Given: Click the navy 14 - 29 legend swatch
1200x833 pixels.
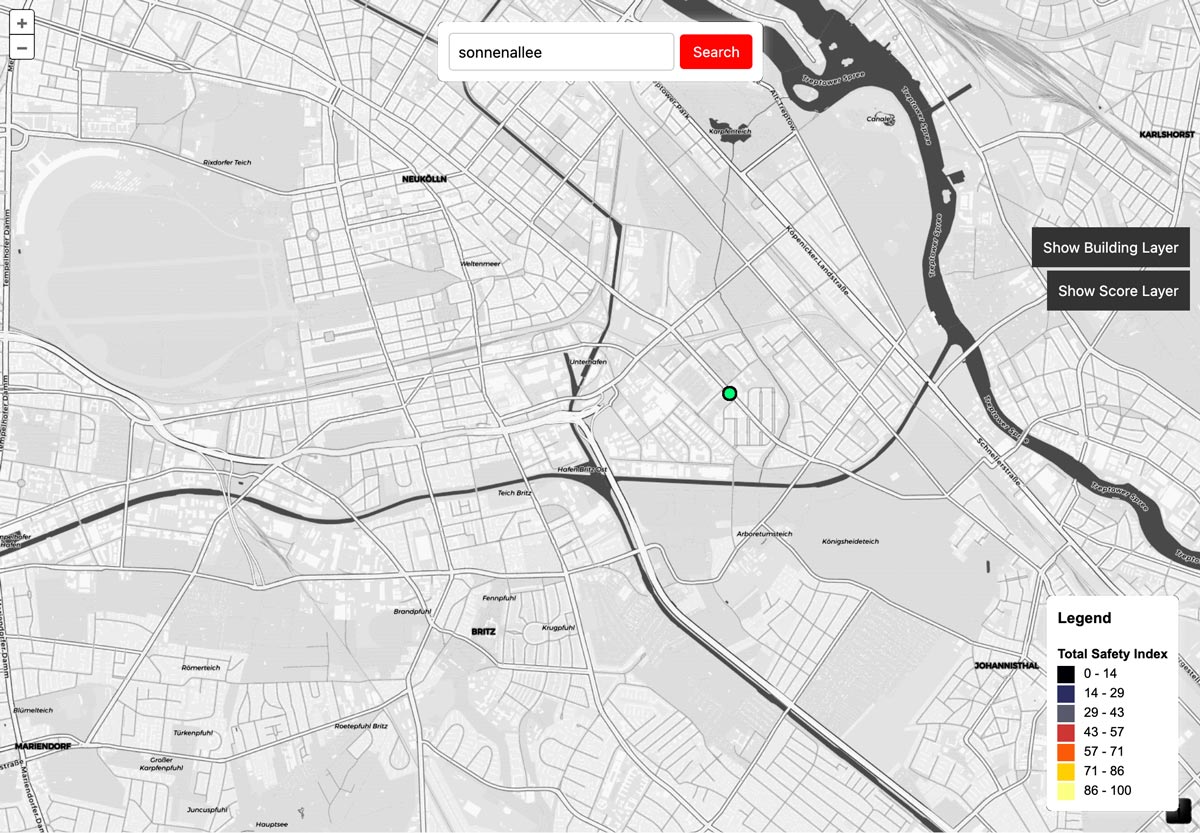Looking at the screenshot, I should (1066, 693).
